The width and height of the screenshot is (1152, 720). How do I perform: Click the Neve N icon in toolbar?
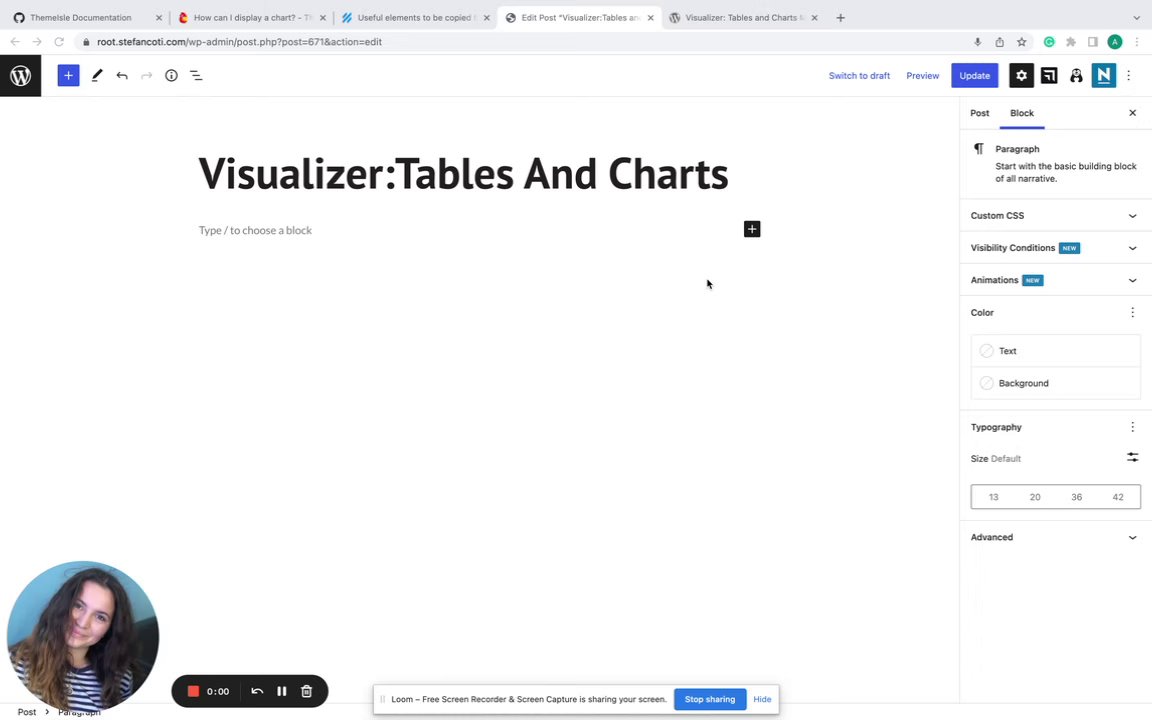[1103, 76]
